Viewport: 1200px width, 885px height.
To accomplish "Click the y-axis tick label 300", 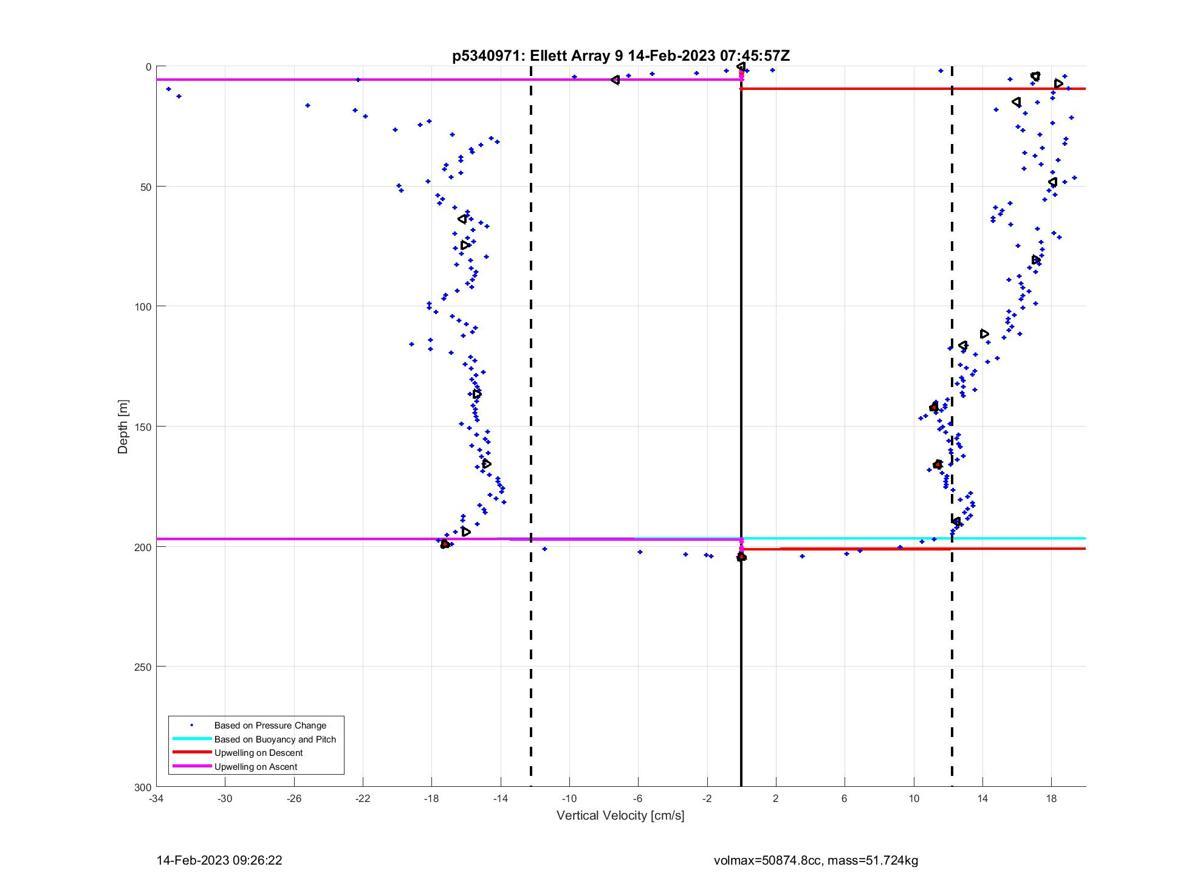I will point(142,787).
